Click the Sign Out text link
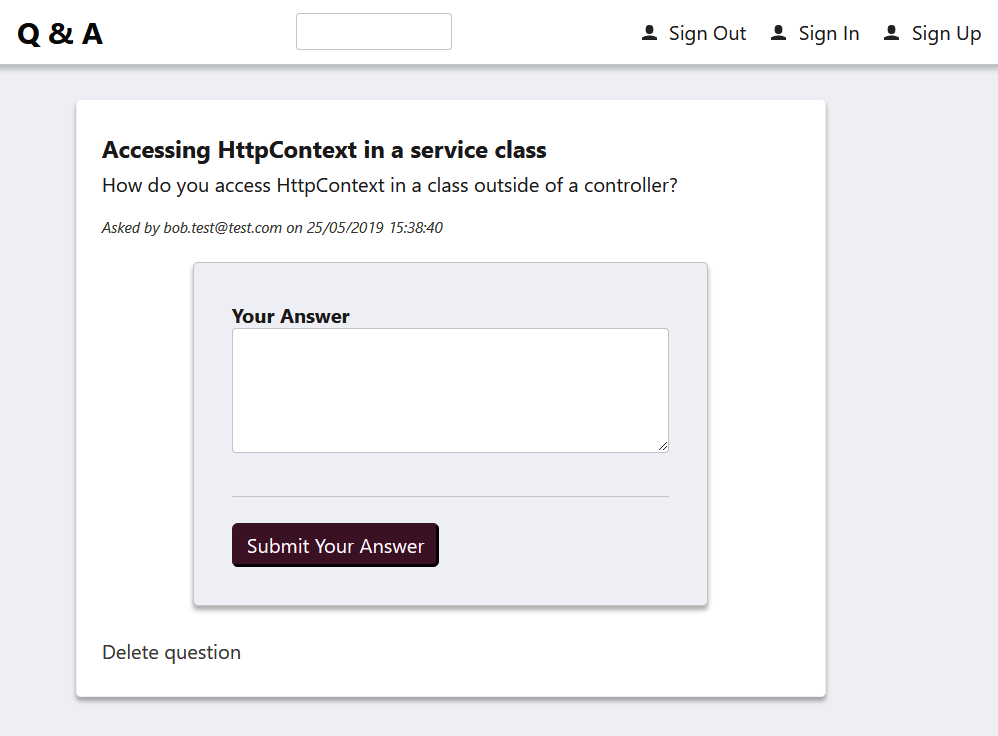Viewport: 998px width, 736px height. (x=707, y=34)
